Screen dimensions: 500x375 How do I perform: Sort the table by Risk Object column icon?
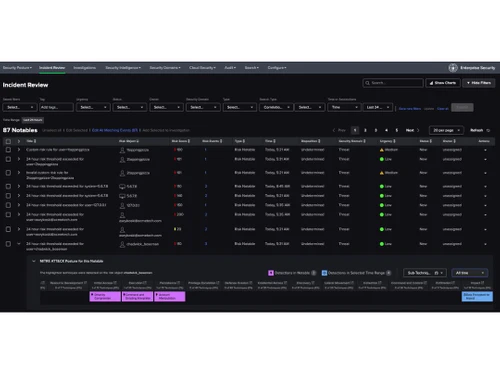coord(138,141)
